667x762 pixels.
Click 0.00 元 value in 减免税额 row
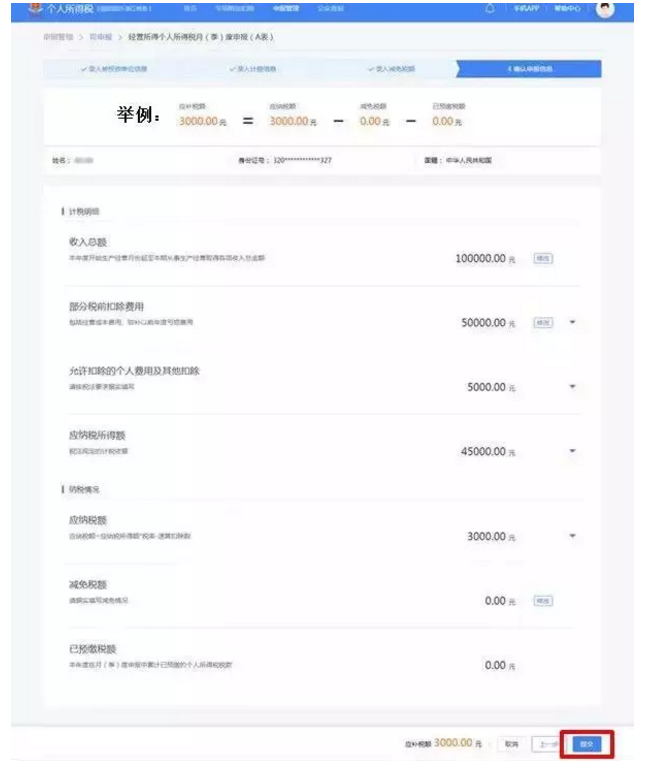(500, 601)
